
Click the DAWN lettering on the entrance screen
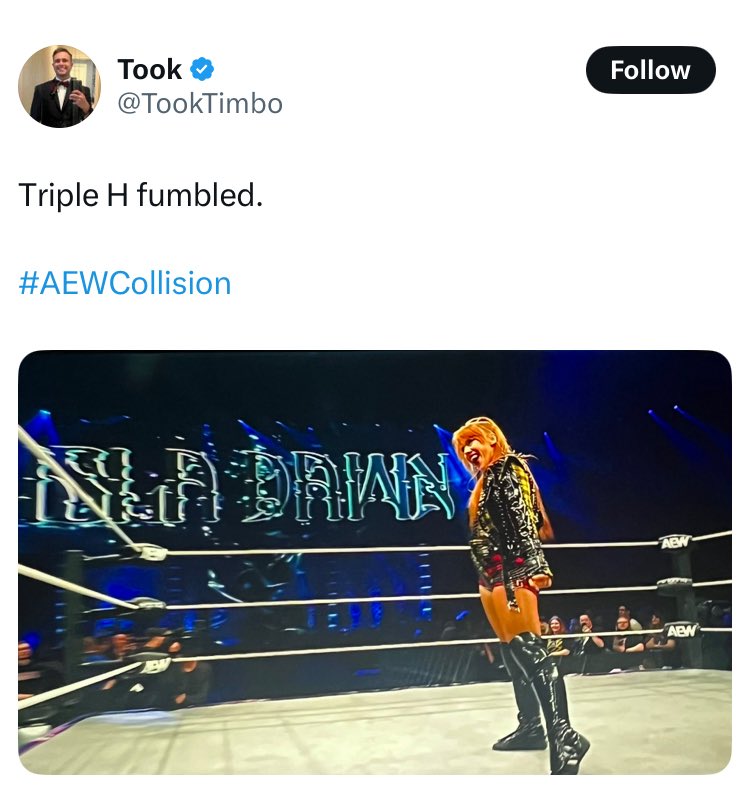click(347, 486)
